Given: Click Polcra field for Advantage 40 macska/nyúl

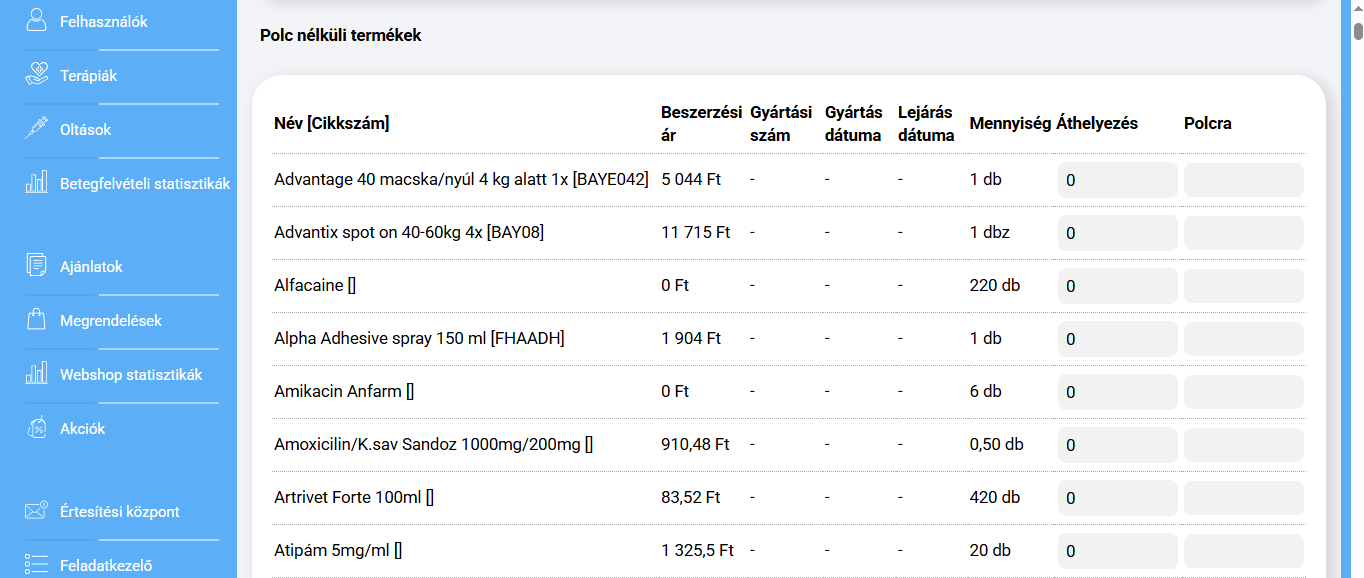Looking at the screenshot, I should [1243, 180].
